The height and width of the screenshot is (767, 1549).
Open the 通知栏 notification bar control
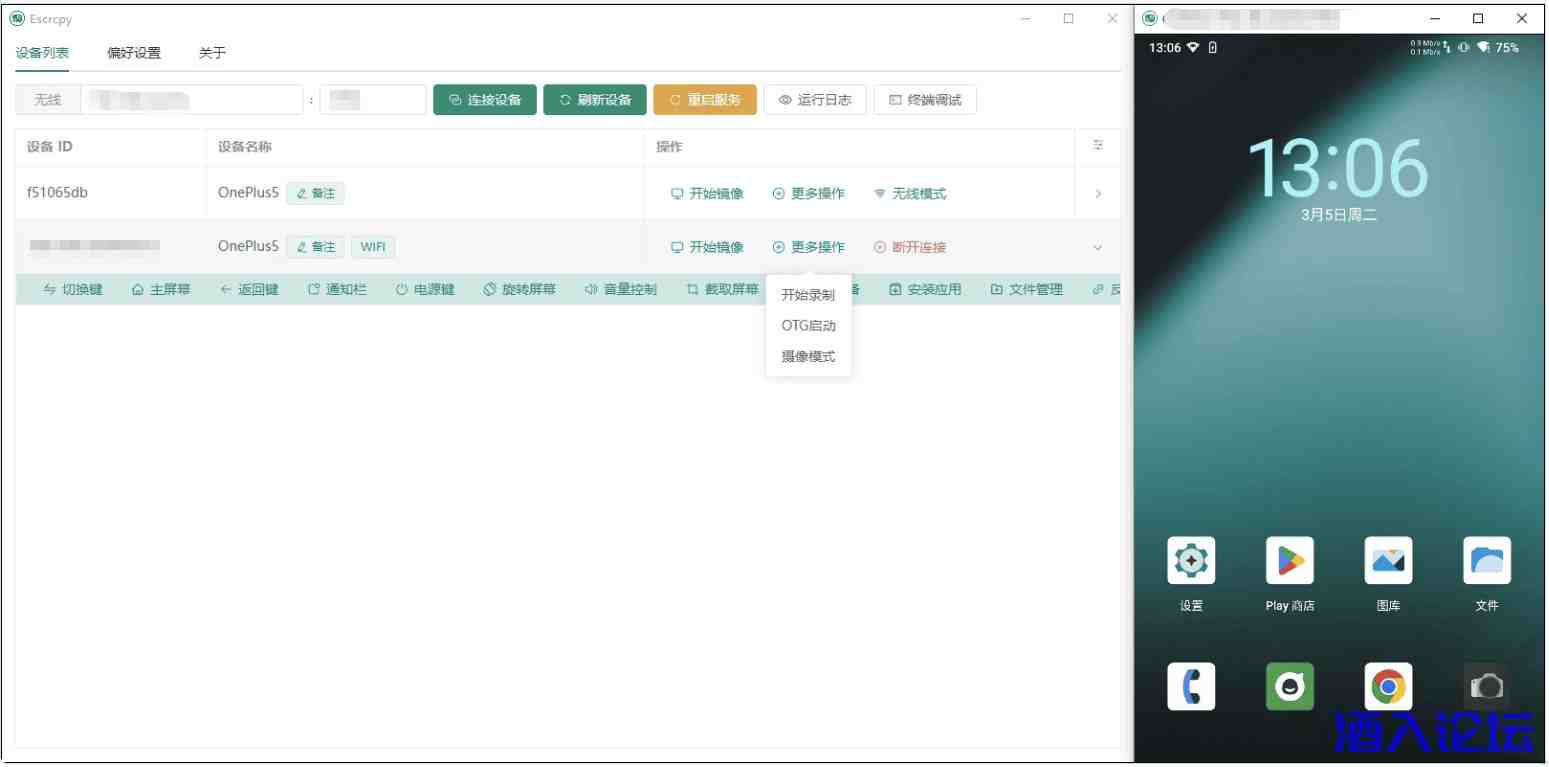pos(337,290)
